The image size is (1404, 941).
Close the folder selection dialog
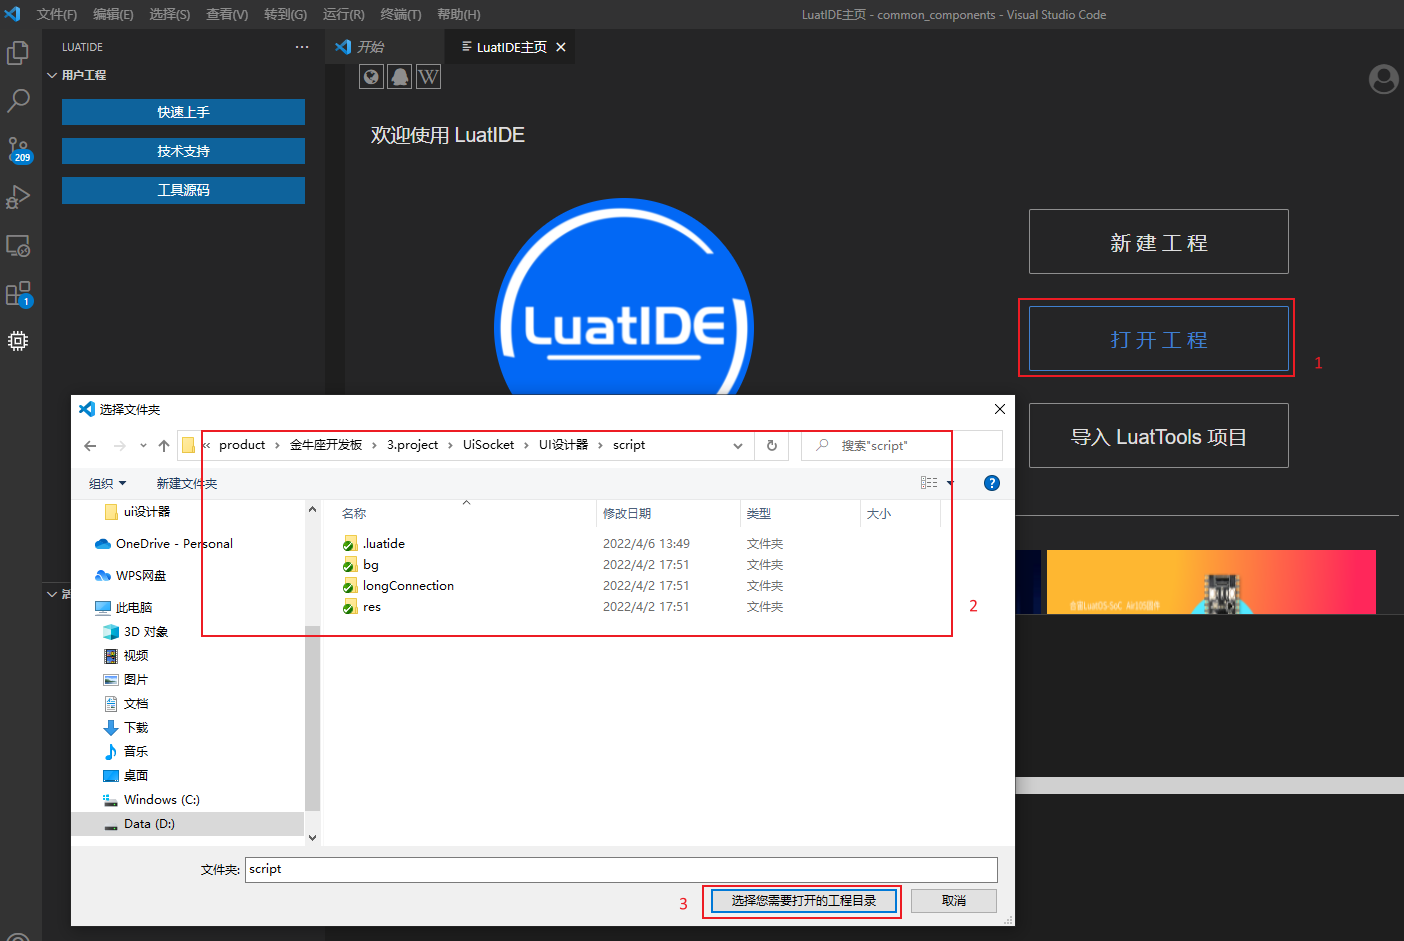coord(999,409)
